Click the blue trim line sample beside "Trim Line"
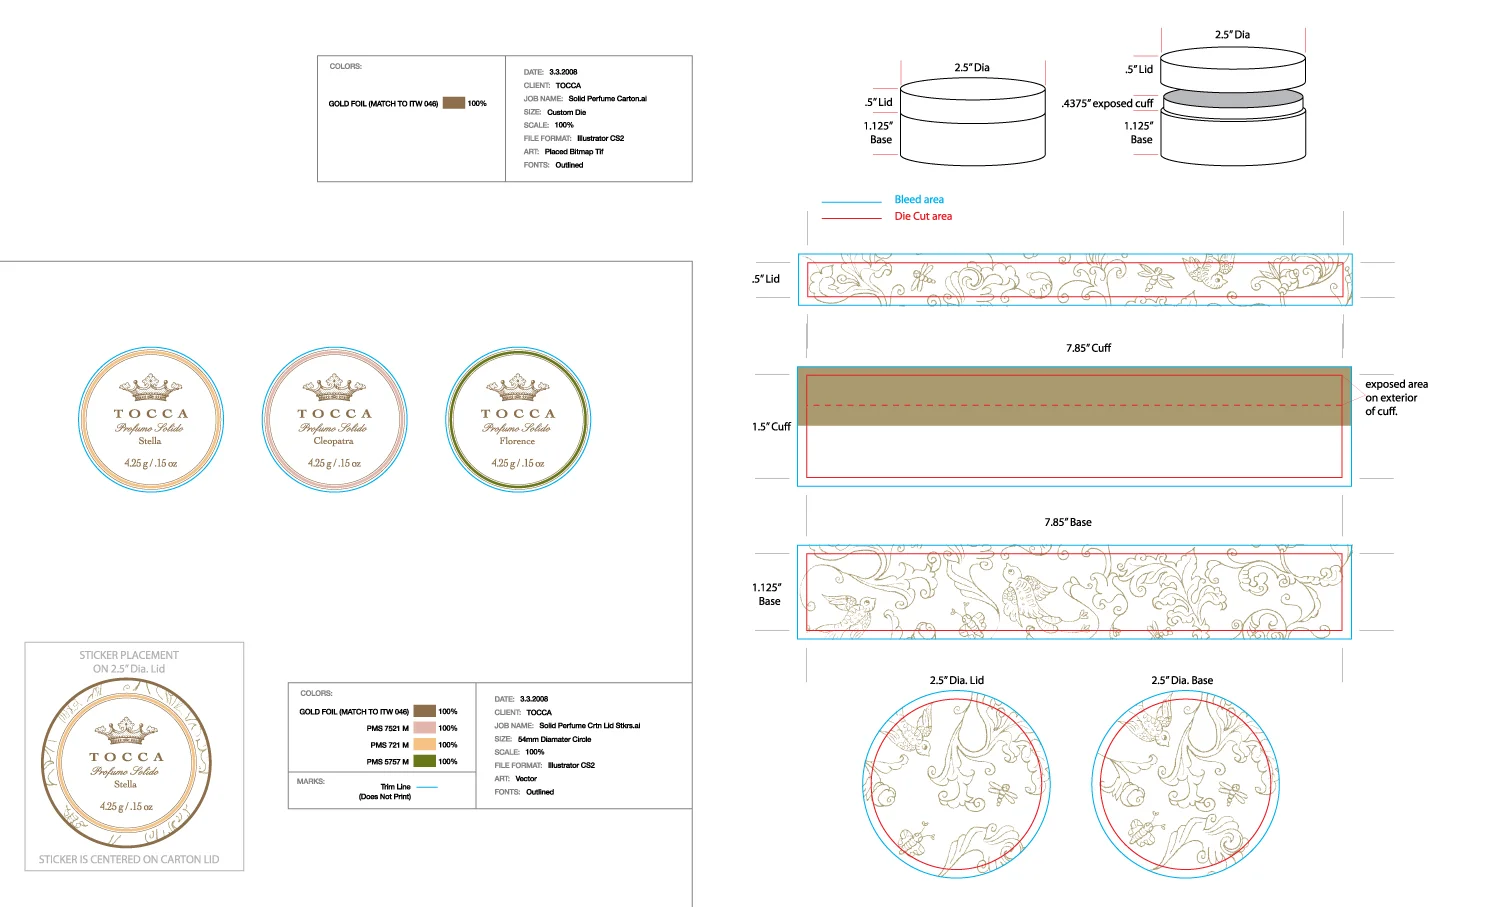 pyautogui.click(x=427, y=787)
